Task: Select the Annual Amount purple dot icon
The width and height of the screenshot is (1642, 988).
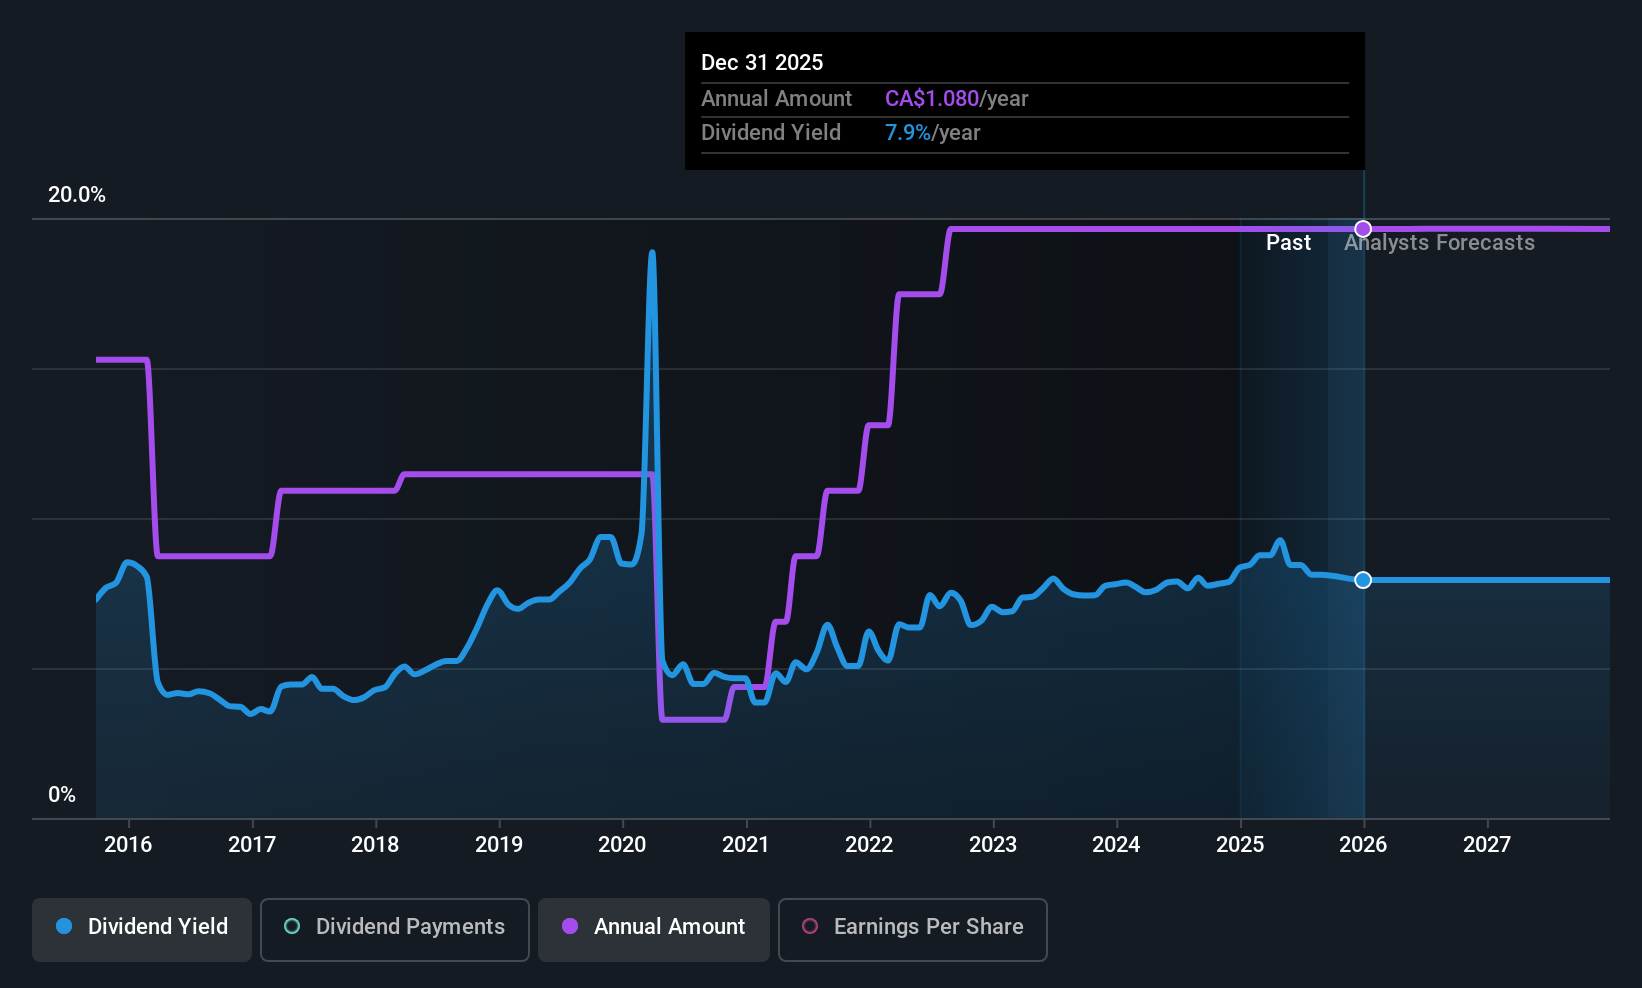Action: [x=569, y=927]
